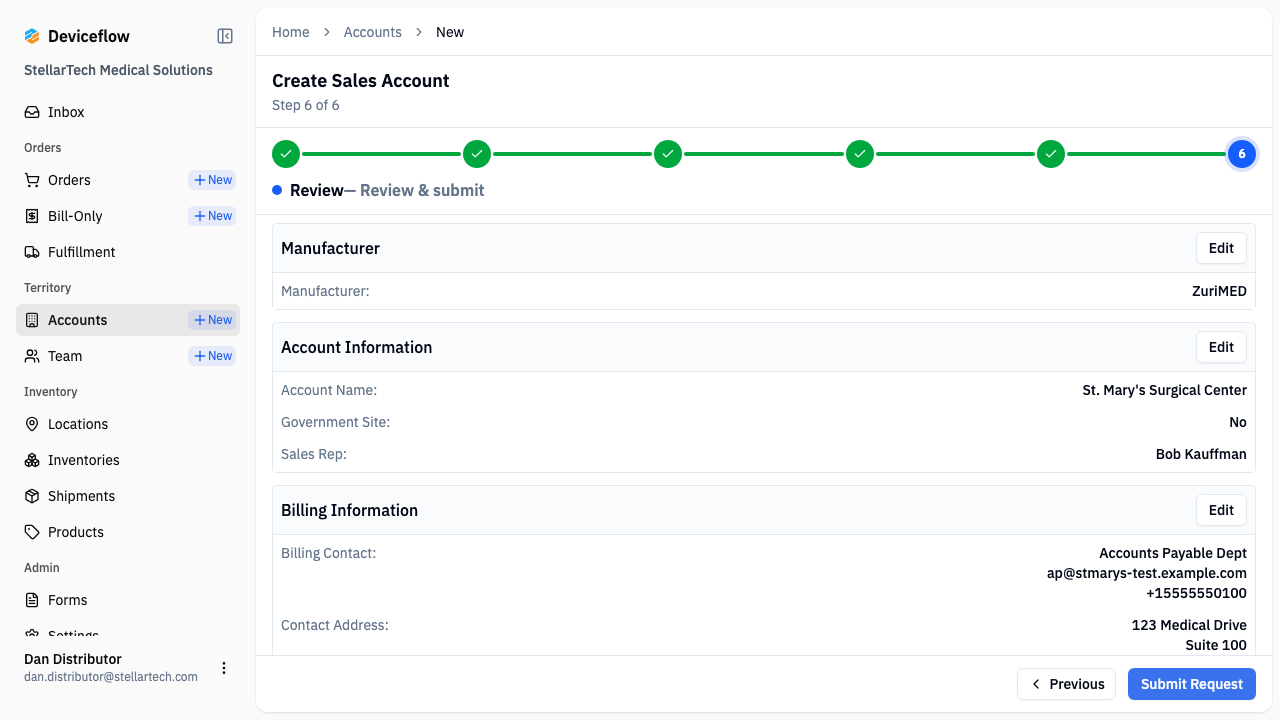Select step 6 circle in the progress bar
This screenshot has height=720, width=1280.
pos(1242,154)
